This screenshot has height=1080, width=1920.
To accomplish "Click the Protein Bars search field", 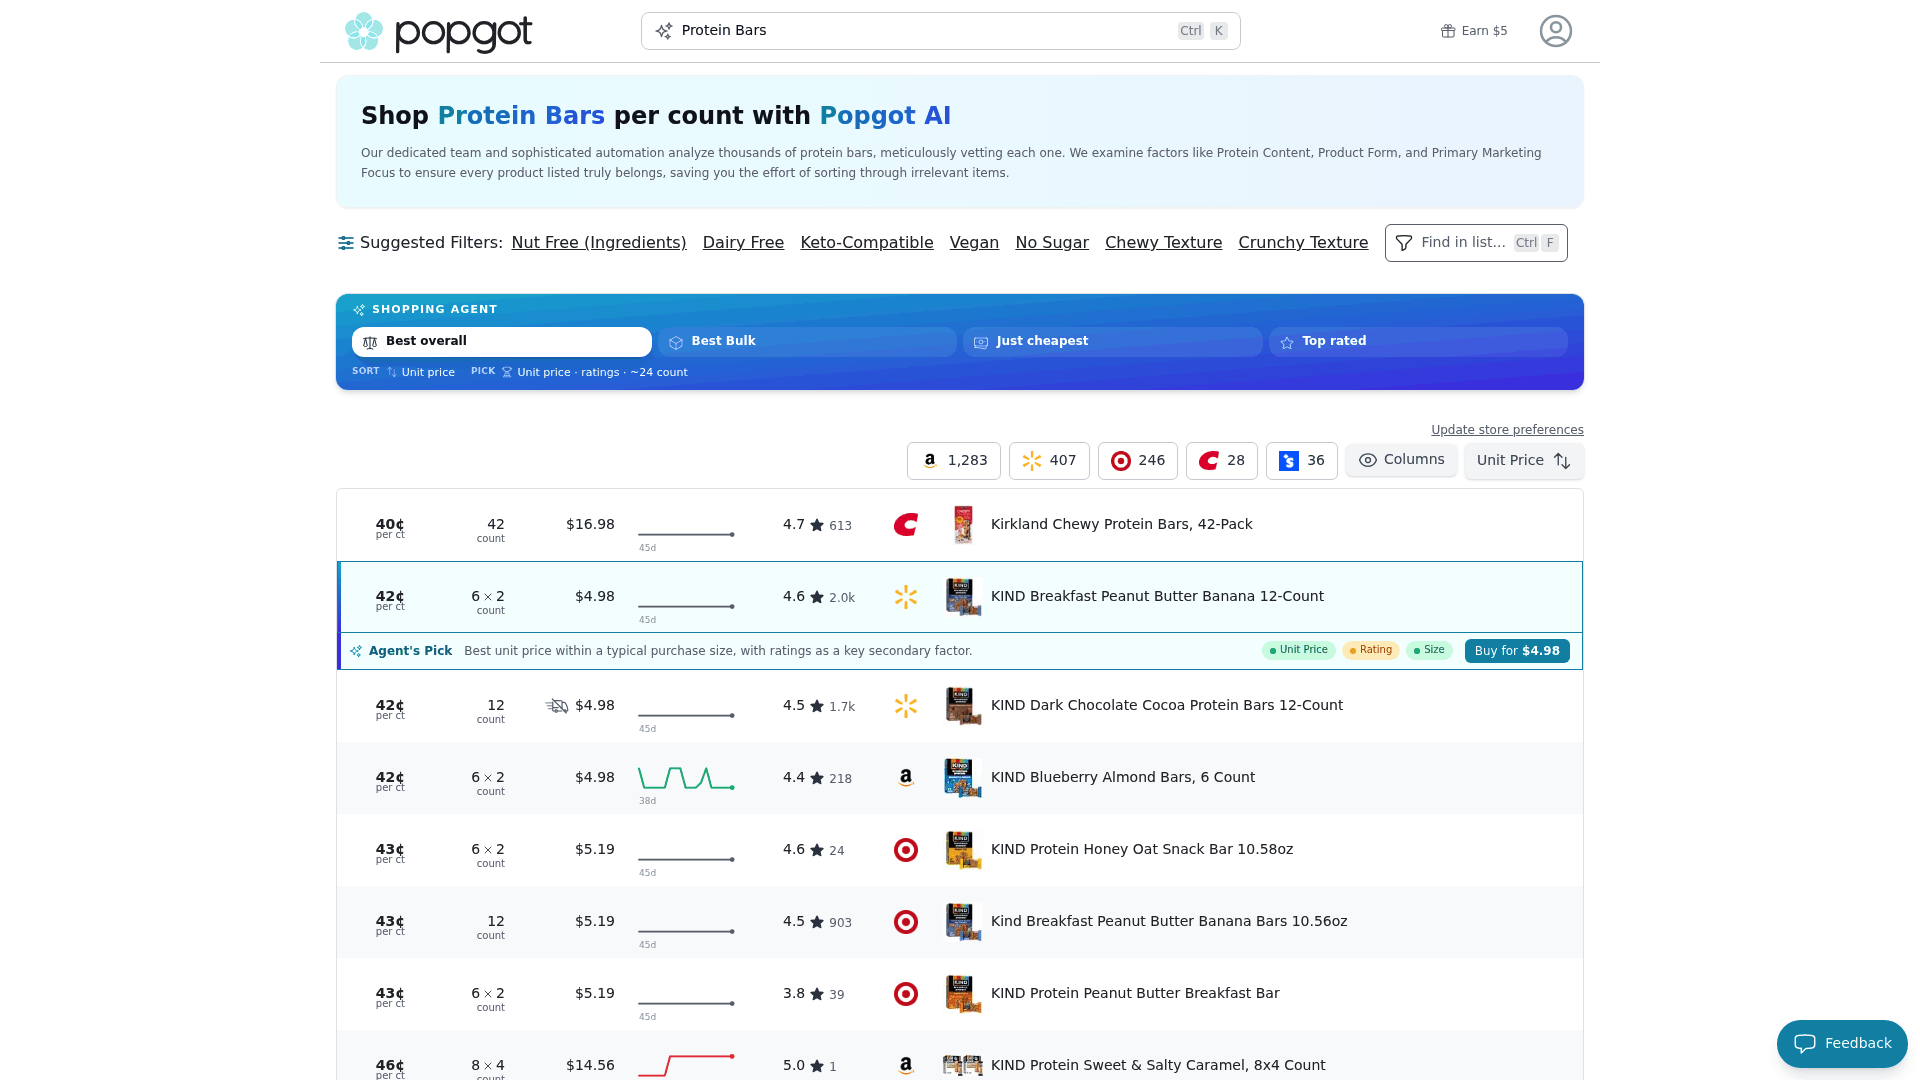I will pyautogui.click(x=940, y=31).
